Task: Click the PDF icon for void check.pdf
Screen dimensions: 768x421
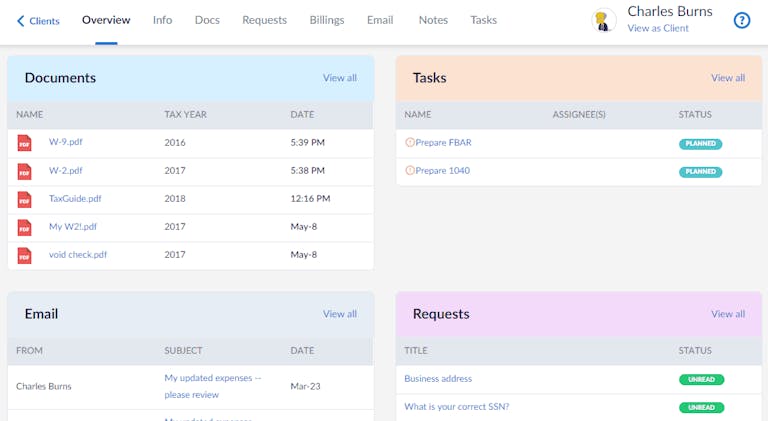Action: coord(25,255)
